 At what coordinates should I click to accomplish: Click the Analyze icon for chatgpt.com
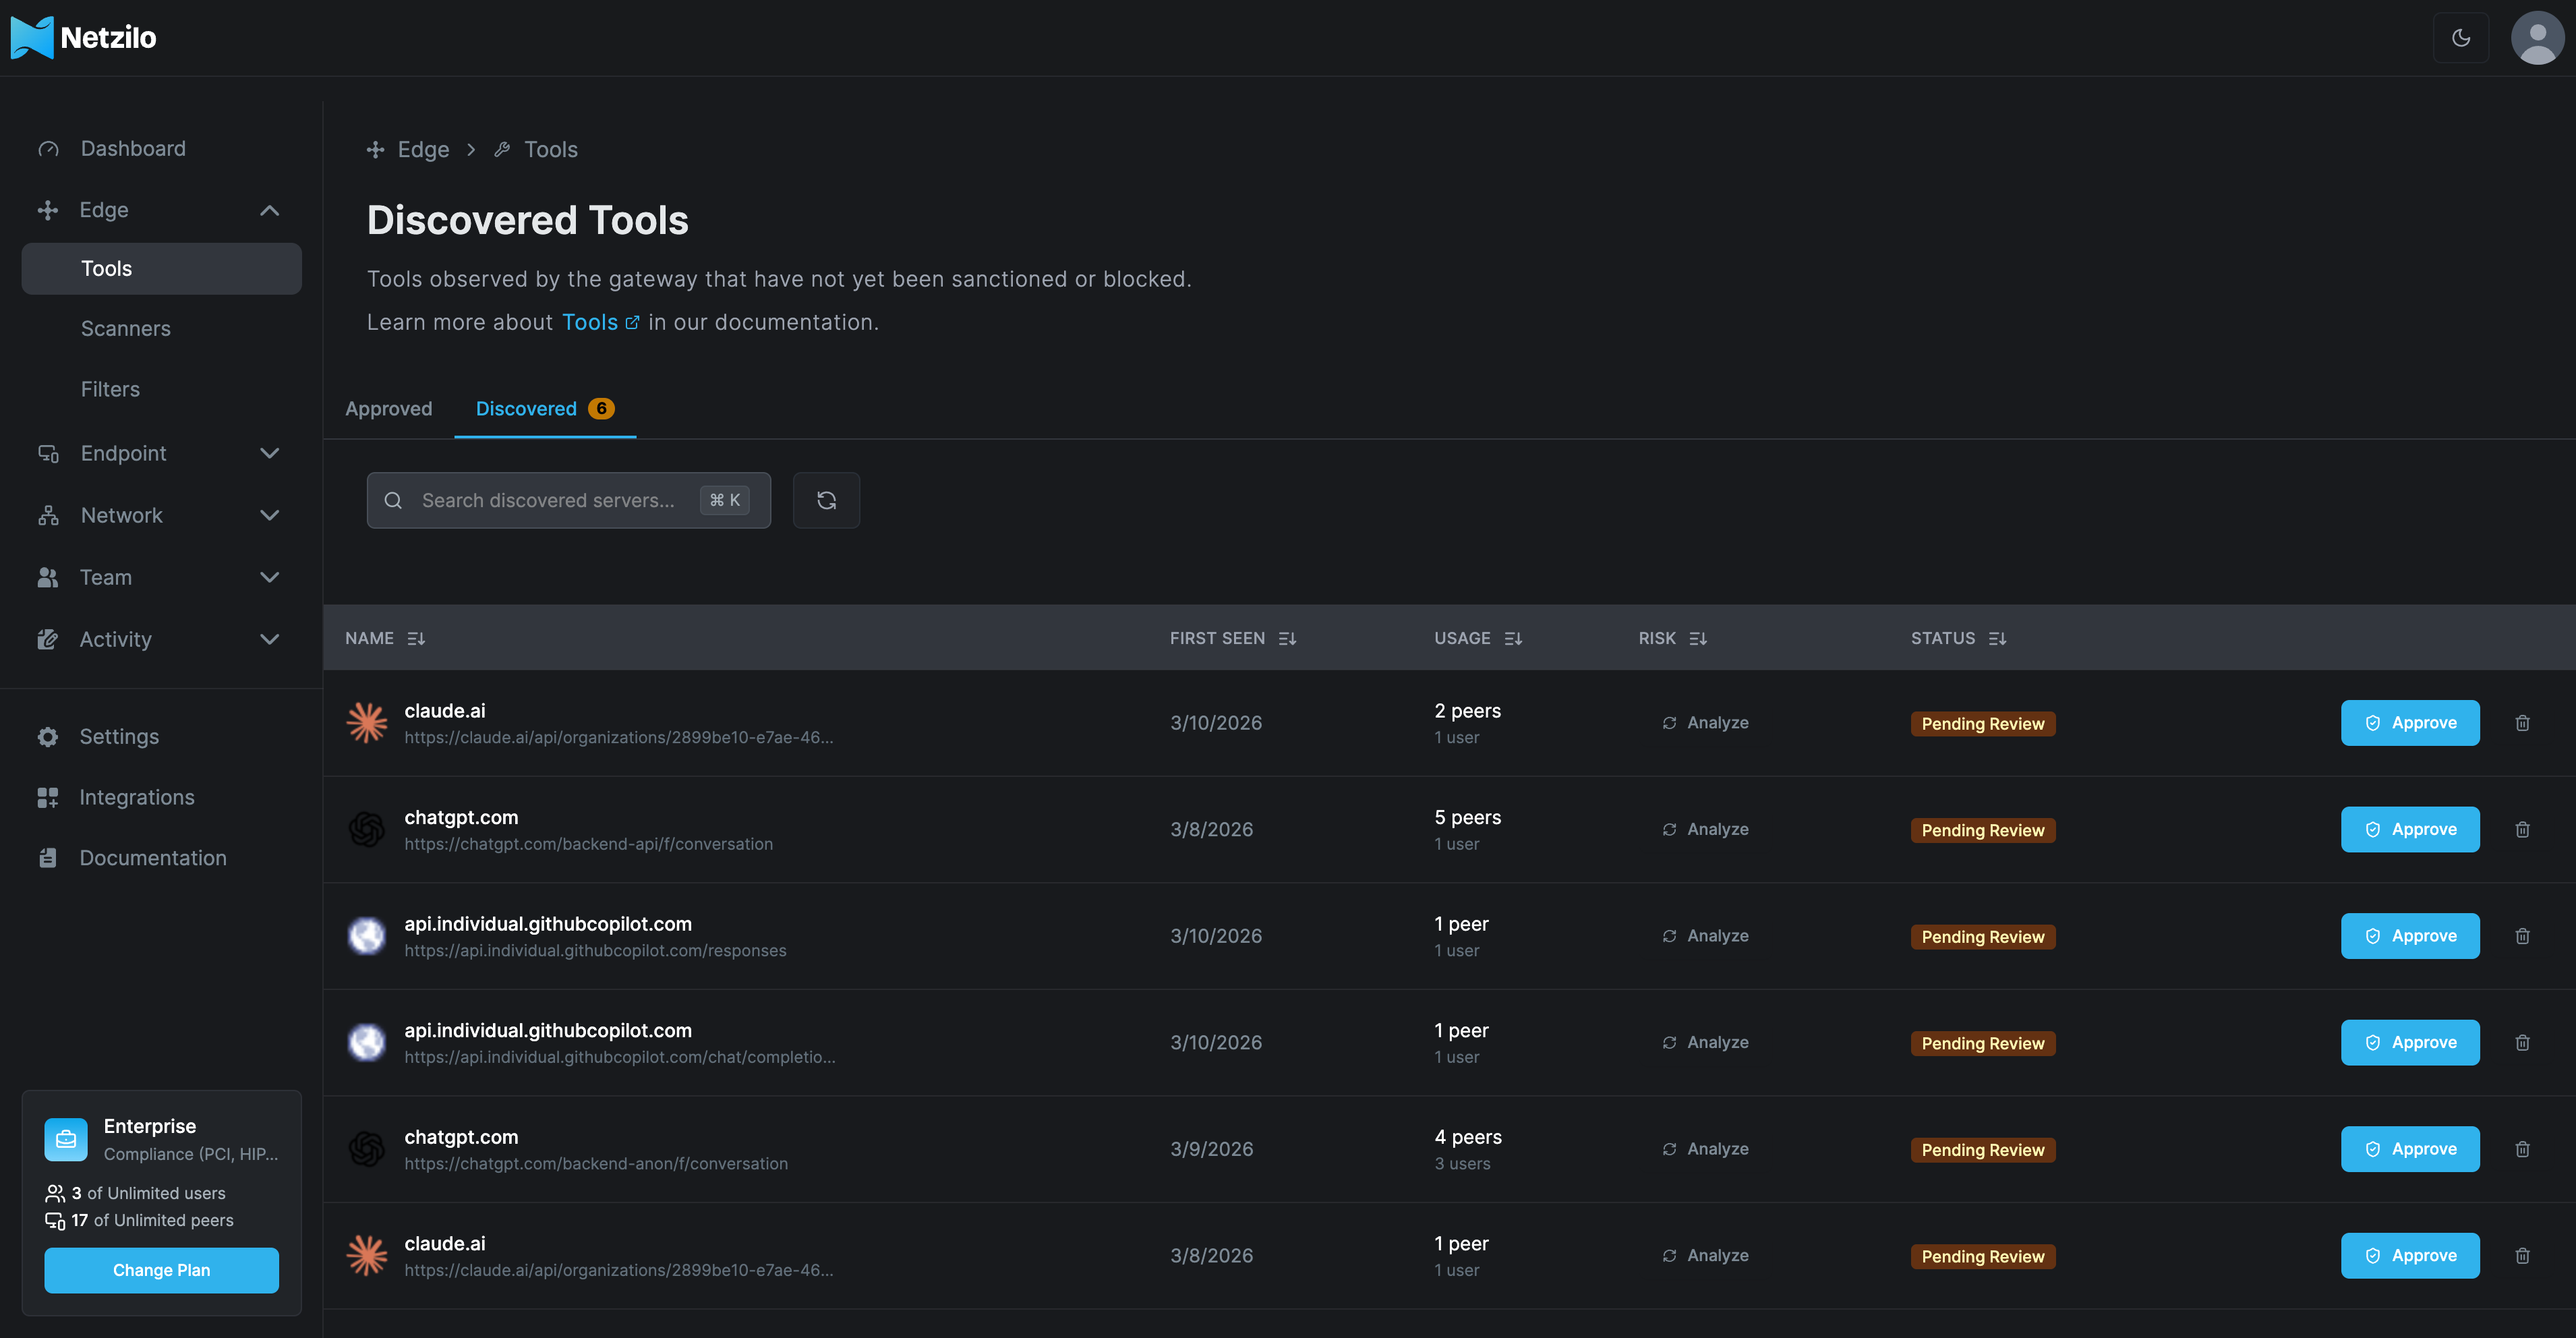[1669, 829]
